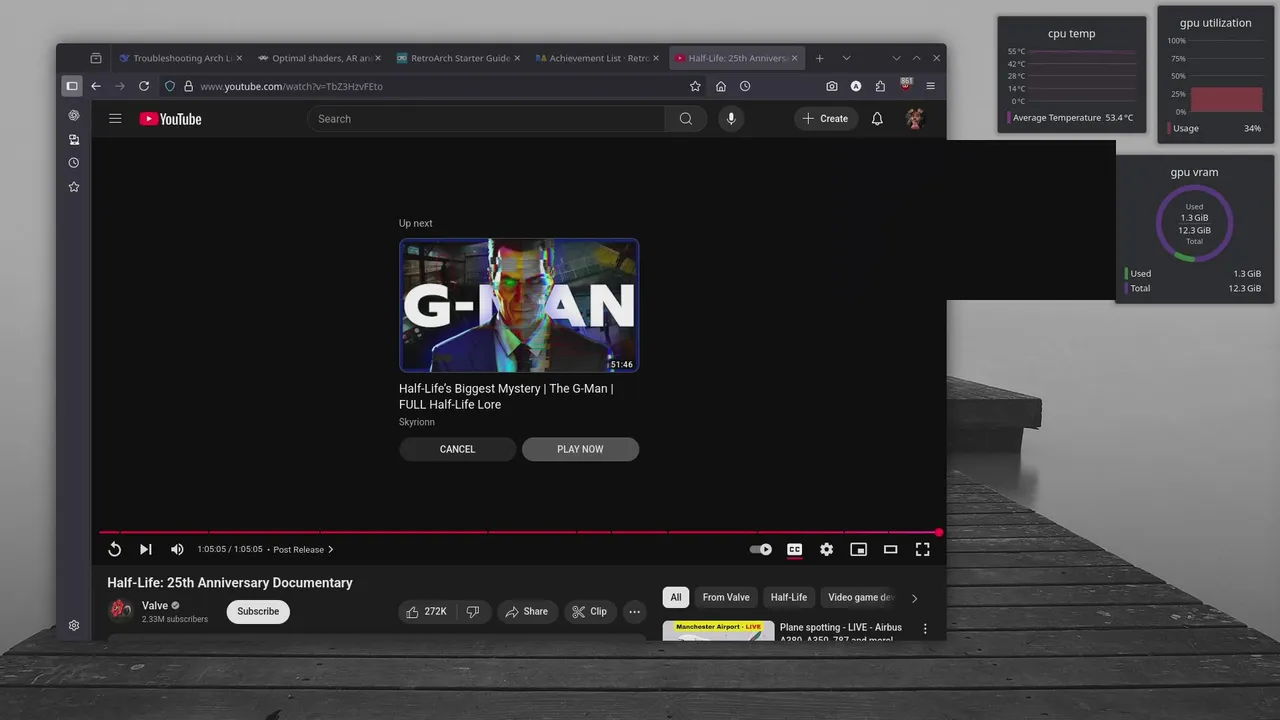Open the extensions puzzle icon
This screenshot has height=720, width=1280.
click(880, 86)
